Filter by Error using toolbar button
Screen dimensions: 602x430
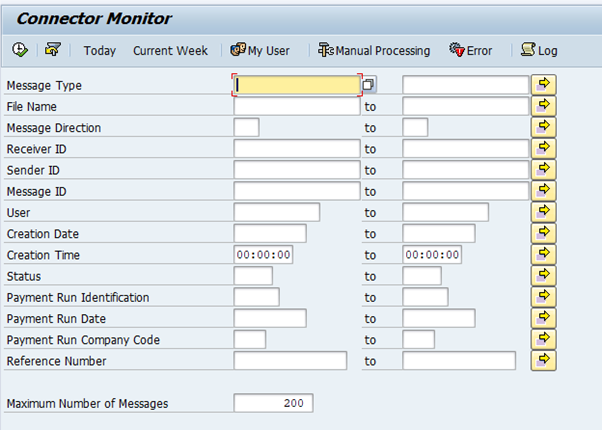click(470, 50)
